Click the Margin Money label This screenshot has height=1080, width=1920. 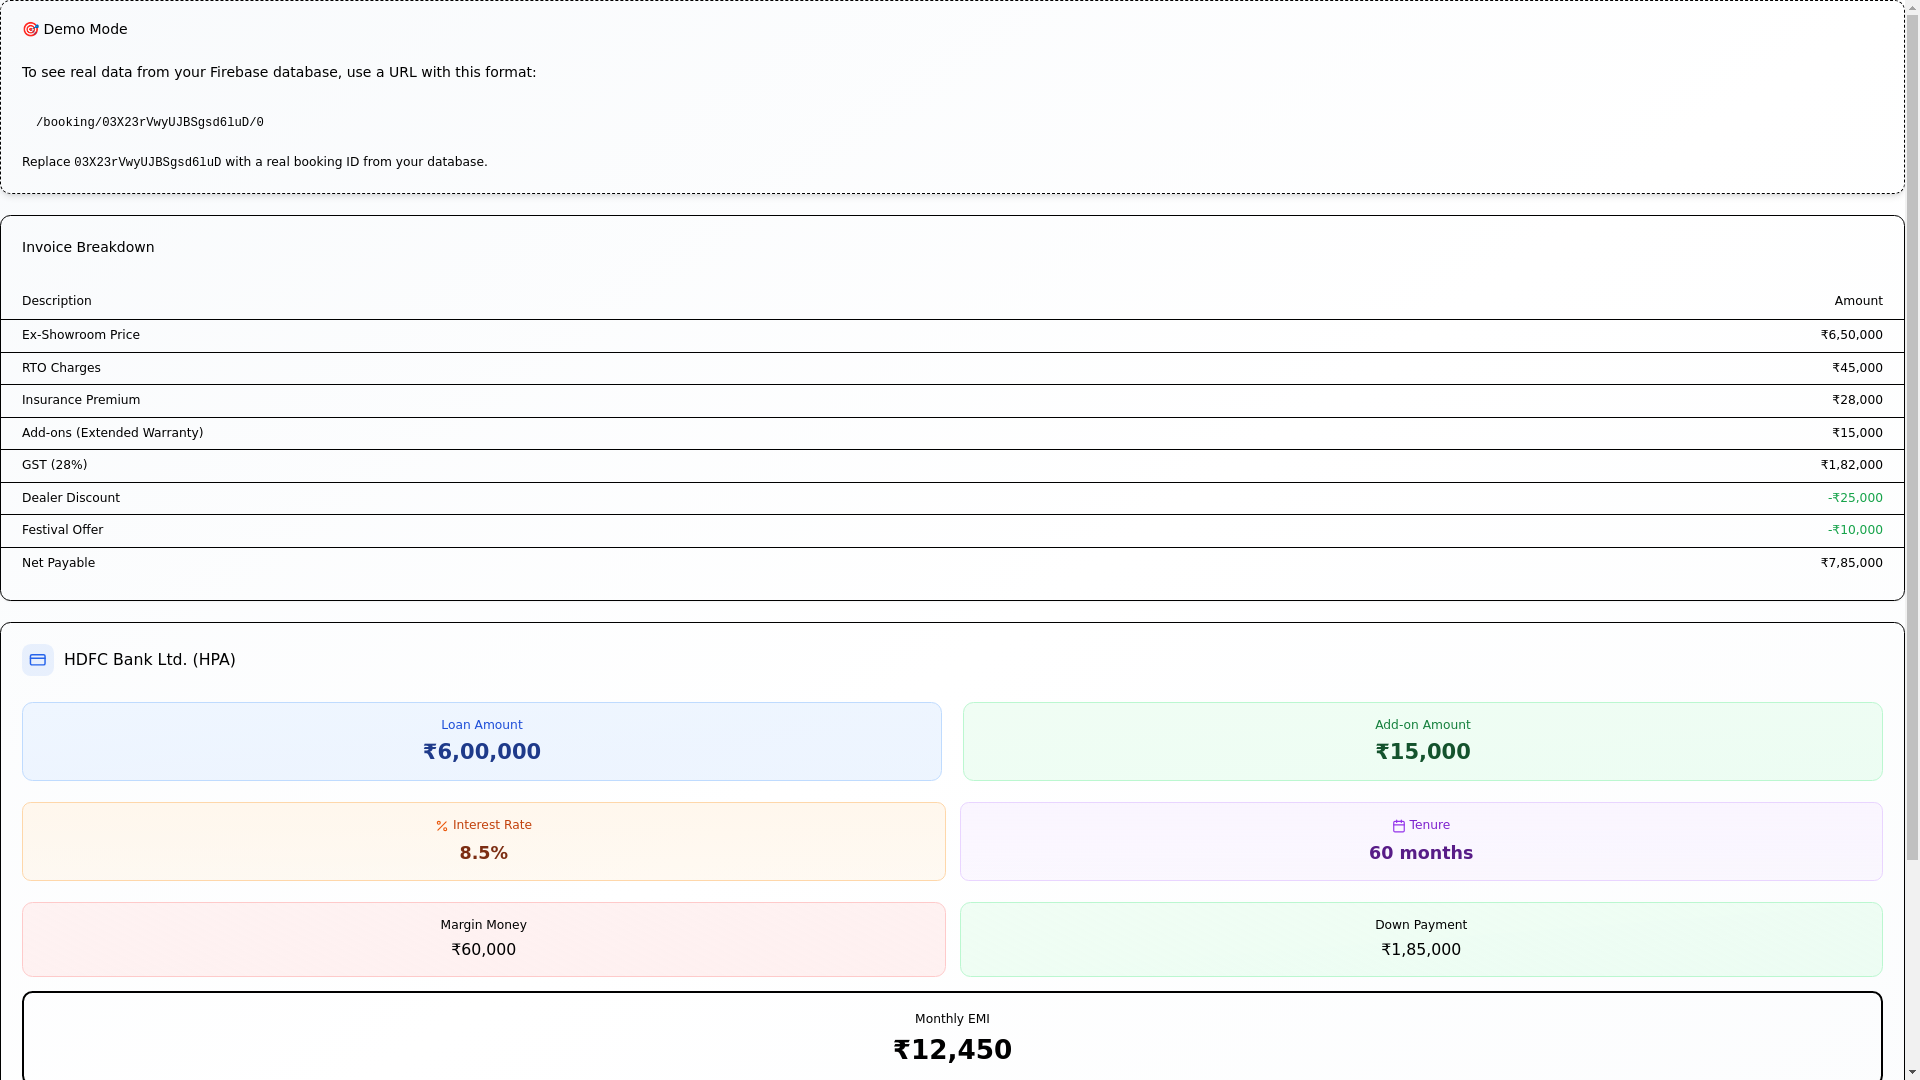pos(484,925)
